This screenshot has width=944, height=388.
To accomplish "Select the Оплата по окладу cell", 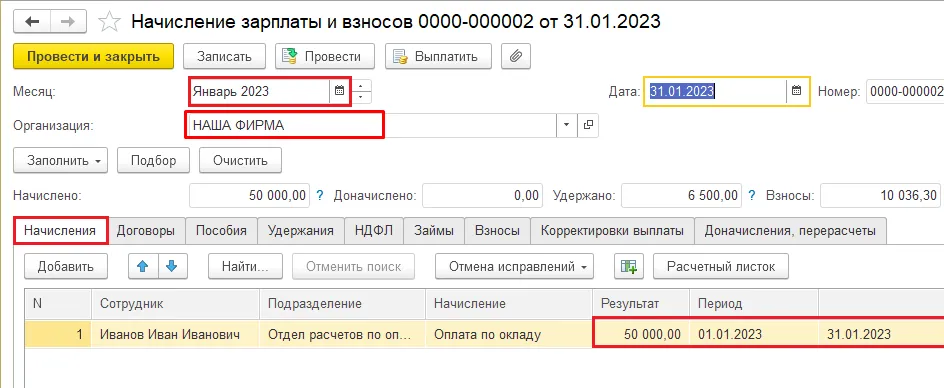I will 509,334.
